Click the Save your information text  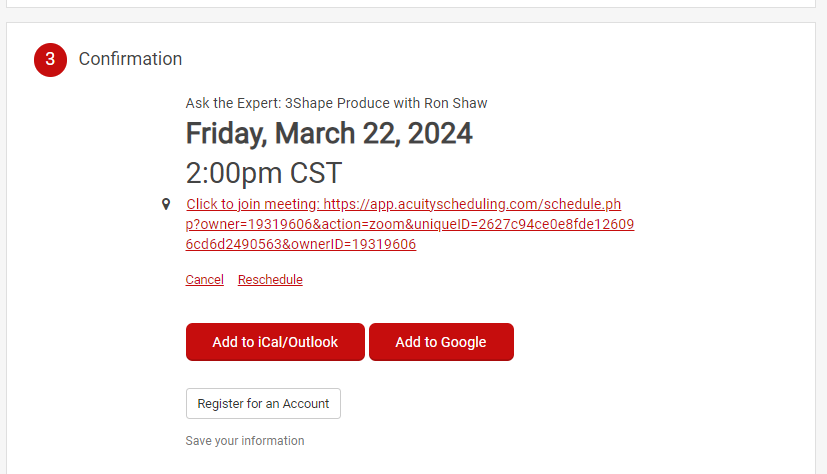coord(245,441)
